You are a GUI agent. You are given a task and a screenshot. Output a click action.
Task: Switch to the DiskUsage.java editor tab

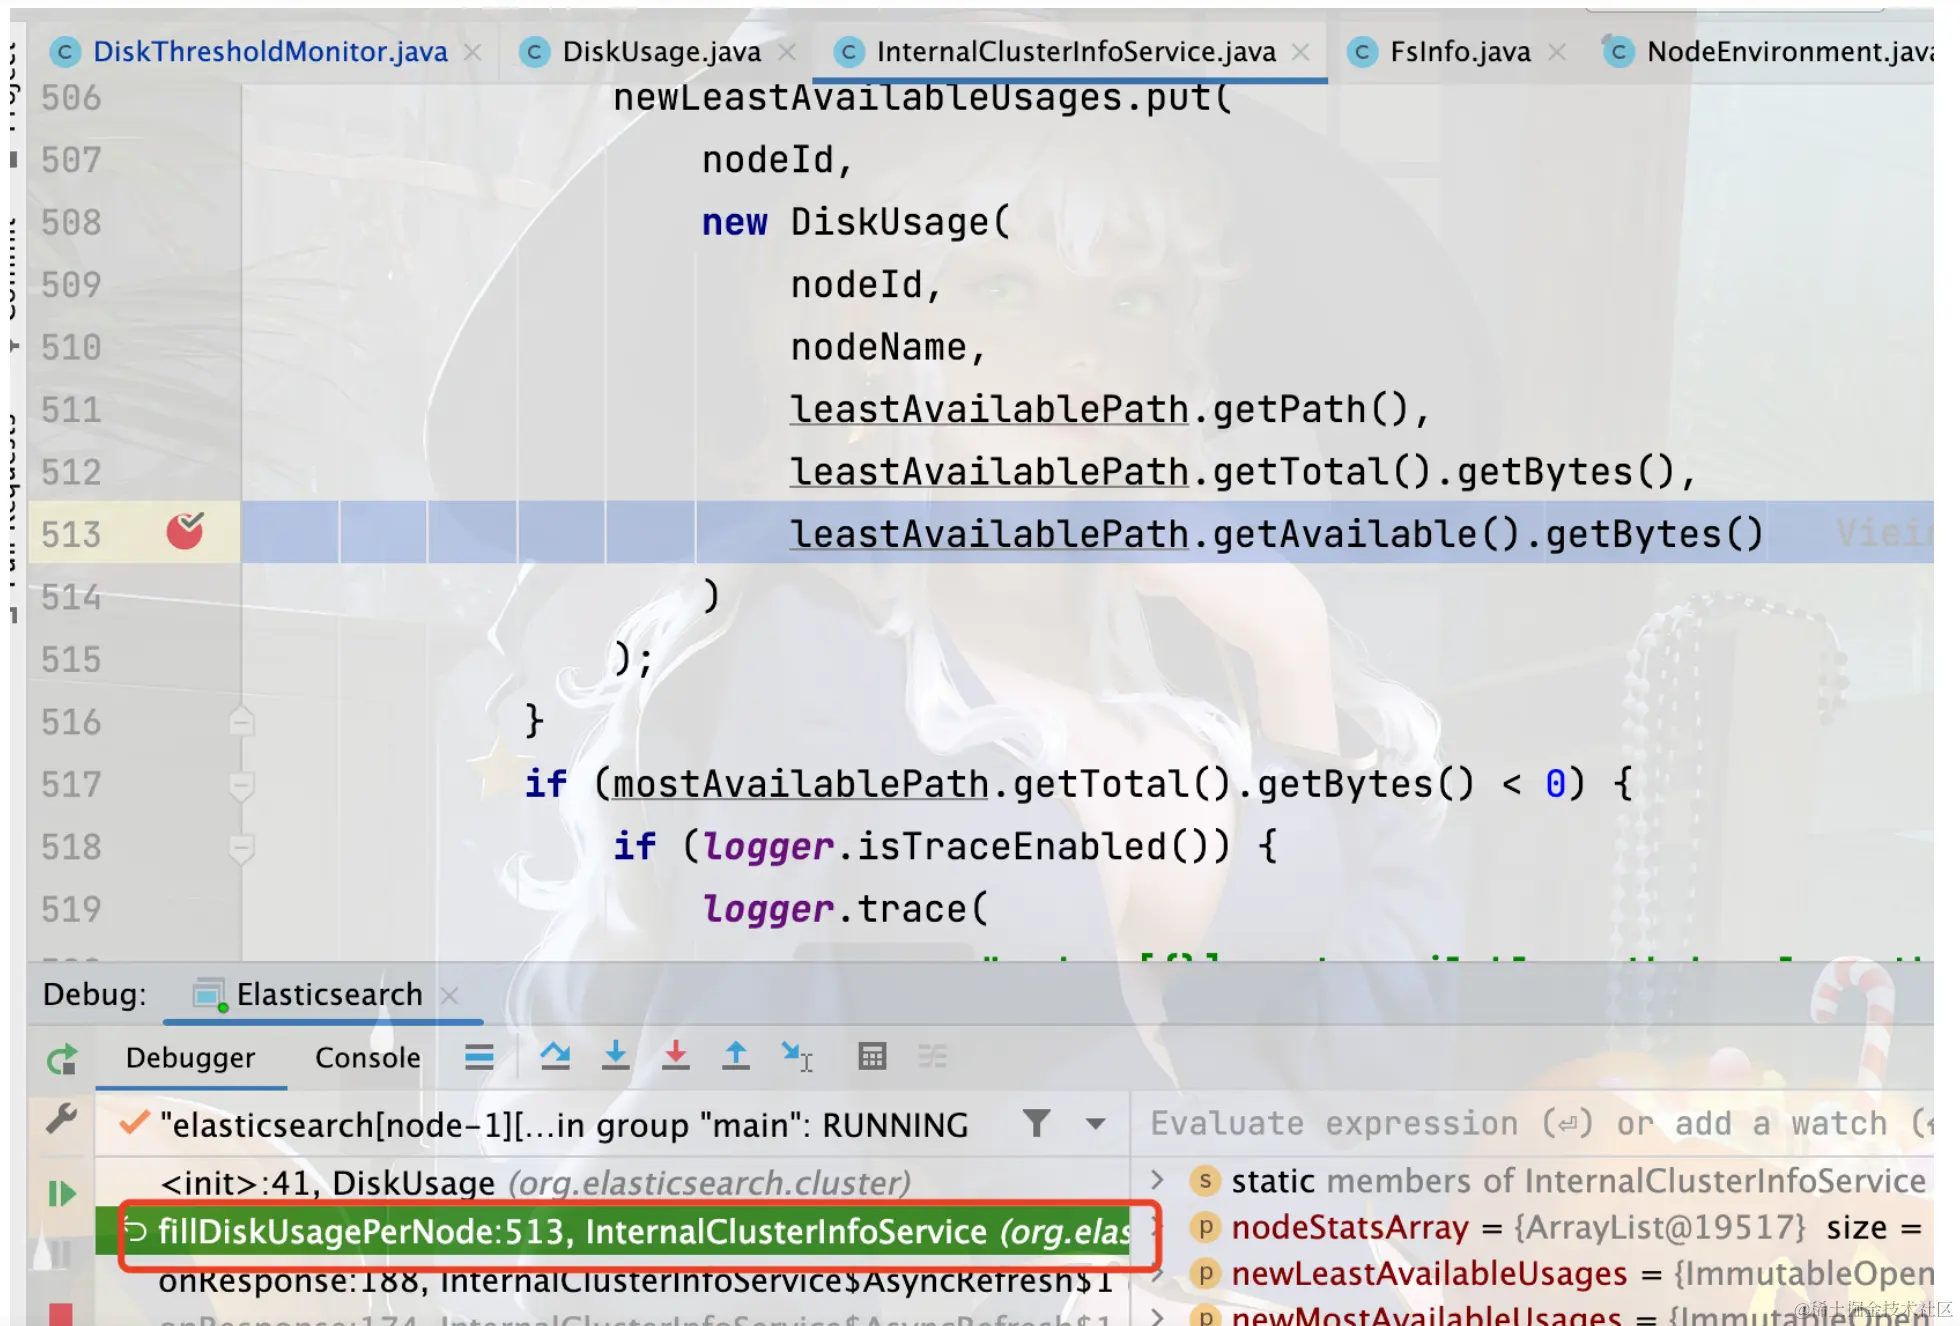point(661,52)
